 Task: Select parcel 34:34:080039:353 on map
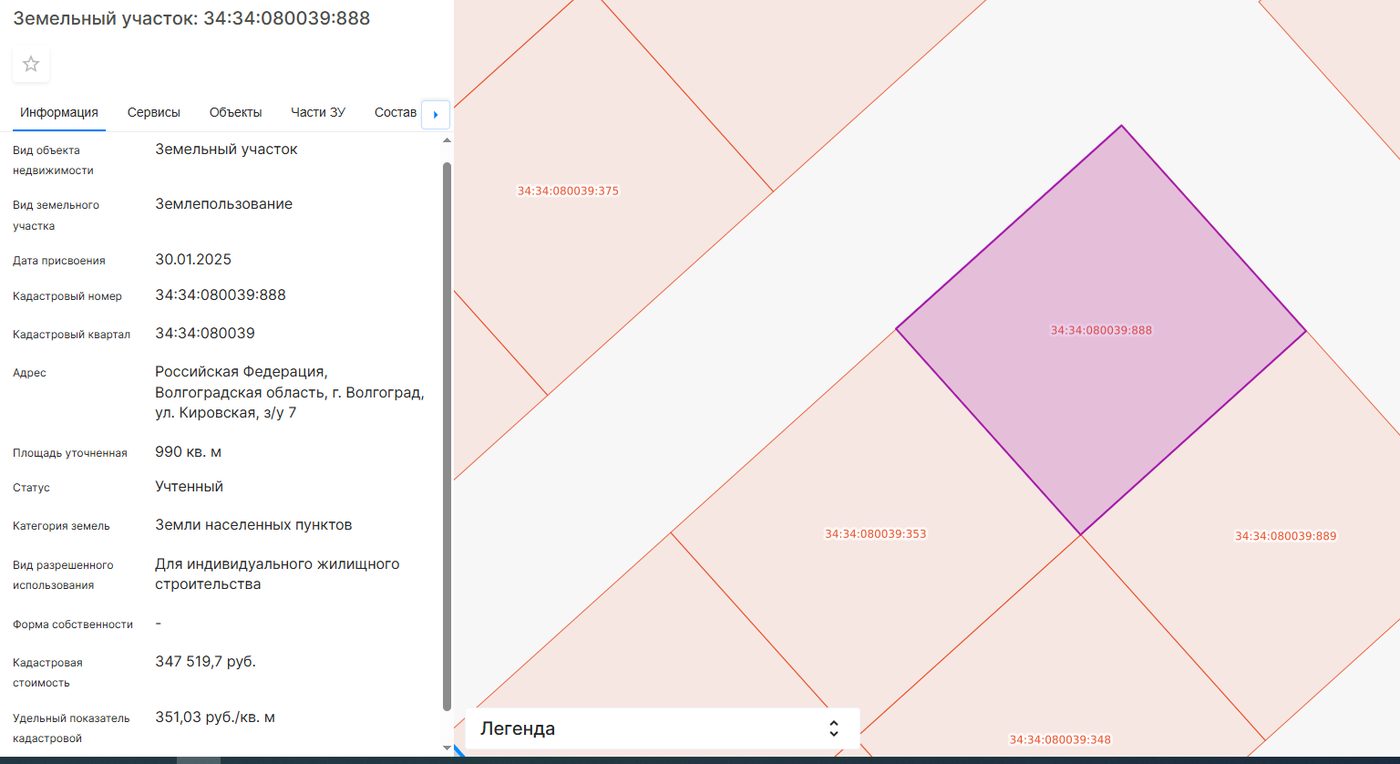[875, 534]
